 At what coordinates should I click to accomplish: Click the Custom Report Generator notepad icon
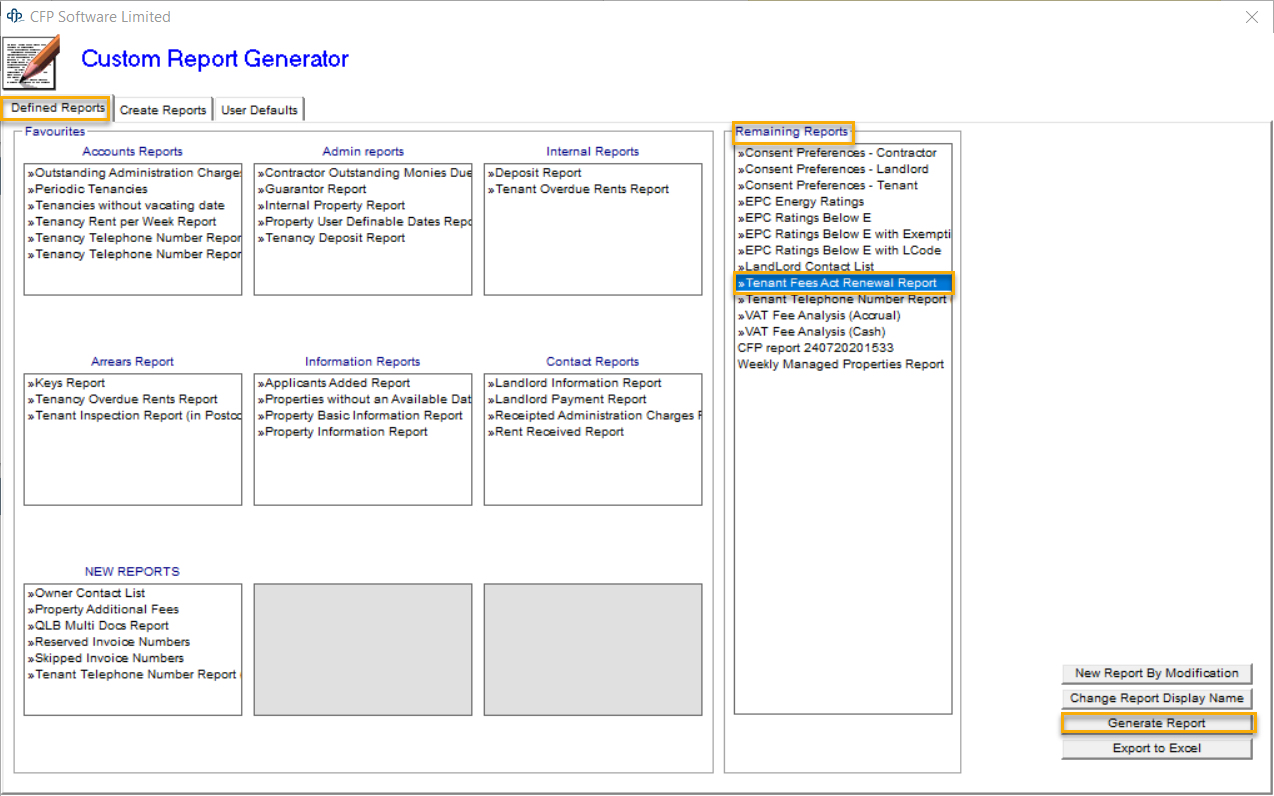(x=31, y=63)
